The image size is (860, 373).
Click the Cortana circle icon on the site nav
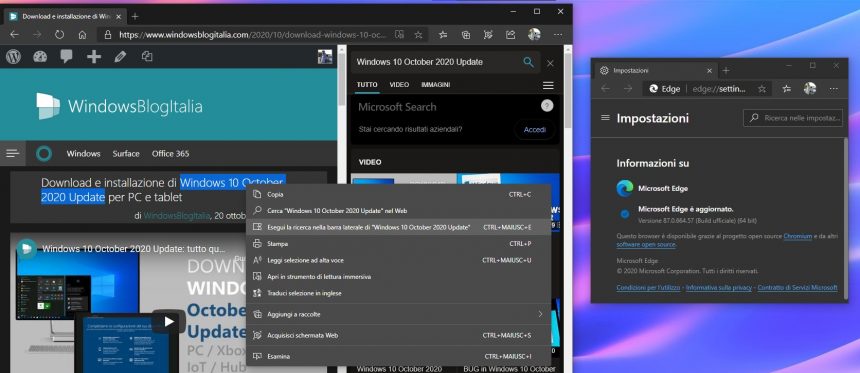pyautogui.click(x=44, y=154)
